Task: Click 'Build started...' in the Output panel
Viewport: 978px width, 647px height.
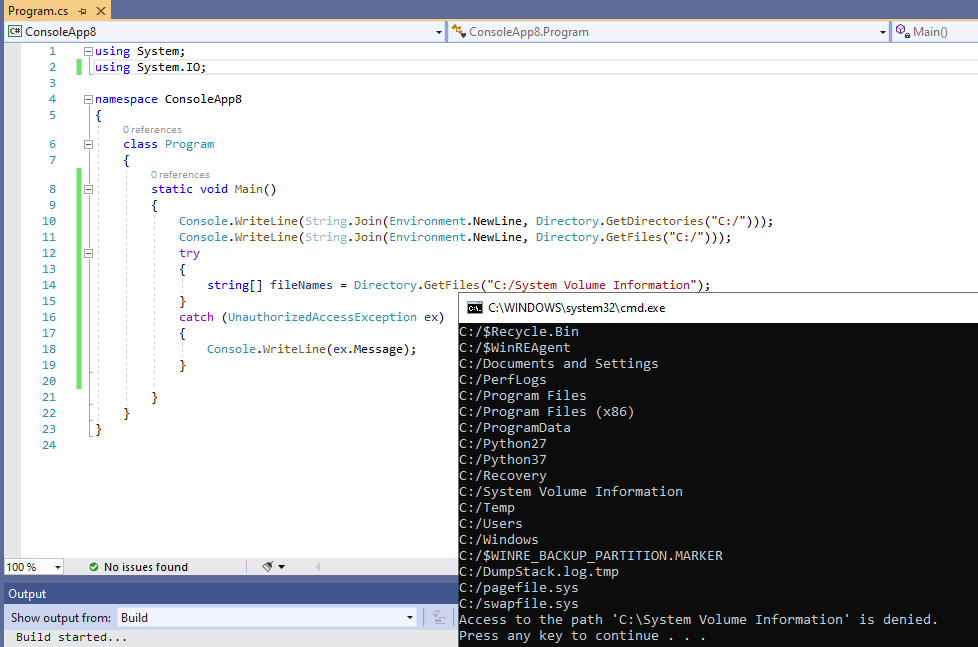Action: click(x=71, y=637)
